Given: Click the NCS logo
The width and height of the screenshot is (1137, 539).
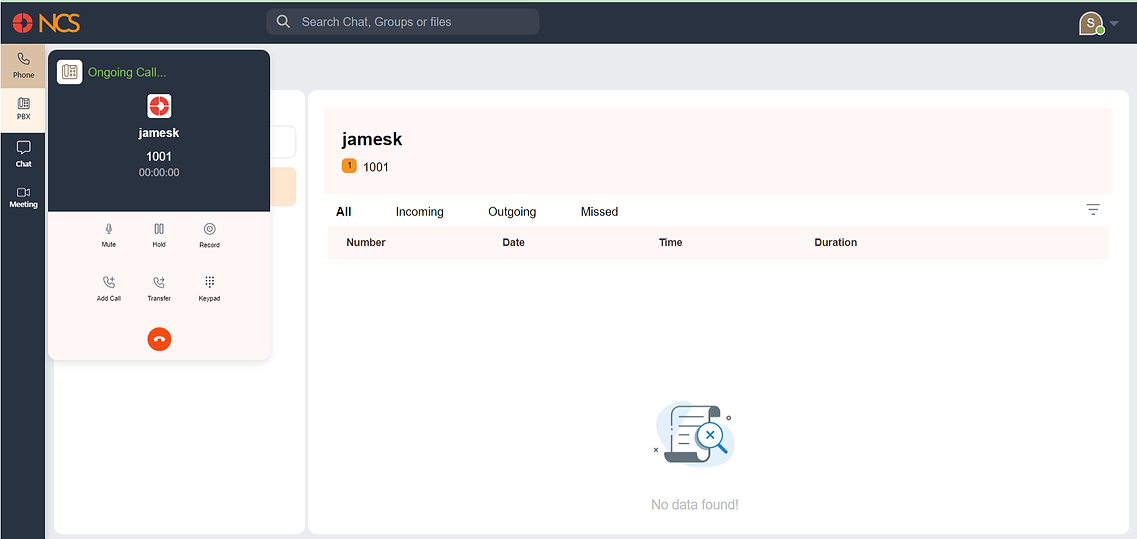Looking at the screenshot, I should 46,22.
